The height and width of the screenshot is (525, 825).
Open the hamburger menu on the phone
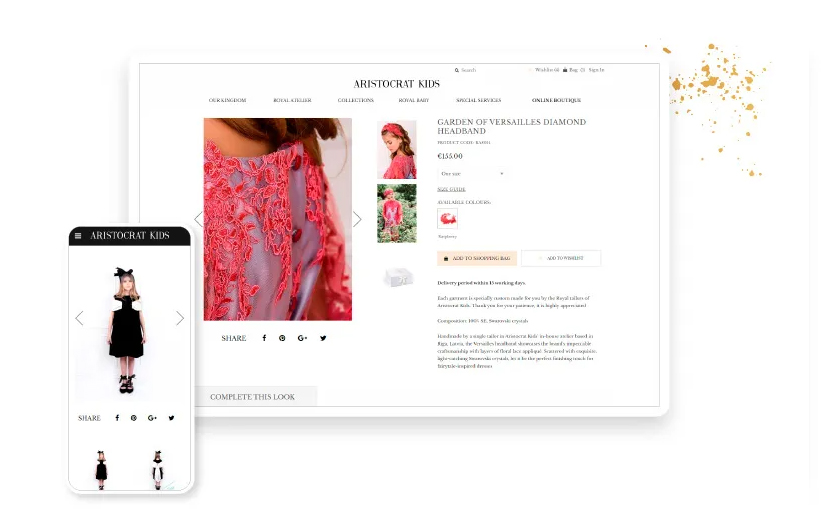tap(78, 236)
